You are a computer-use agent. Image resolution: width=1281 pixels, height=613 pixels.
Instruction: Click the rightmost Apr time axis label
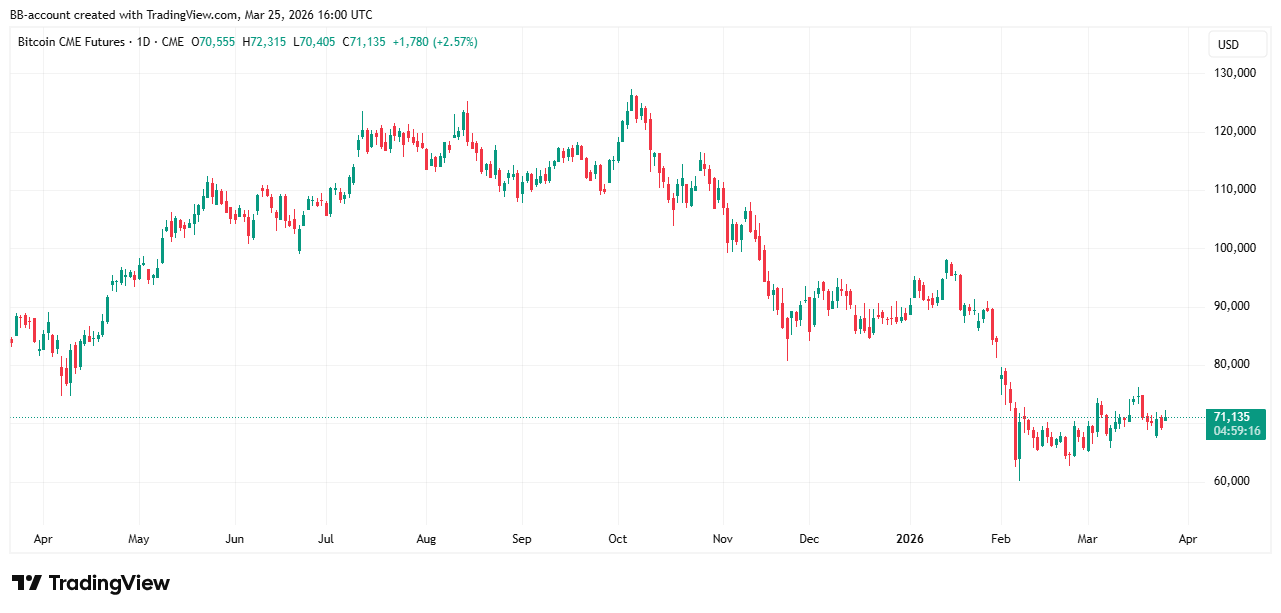[x=1186, y=539]
